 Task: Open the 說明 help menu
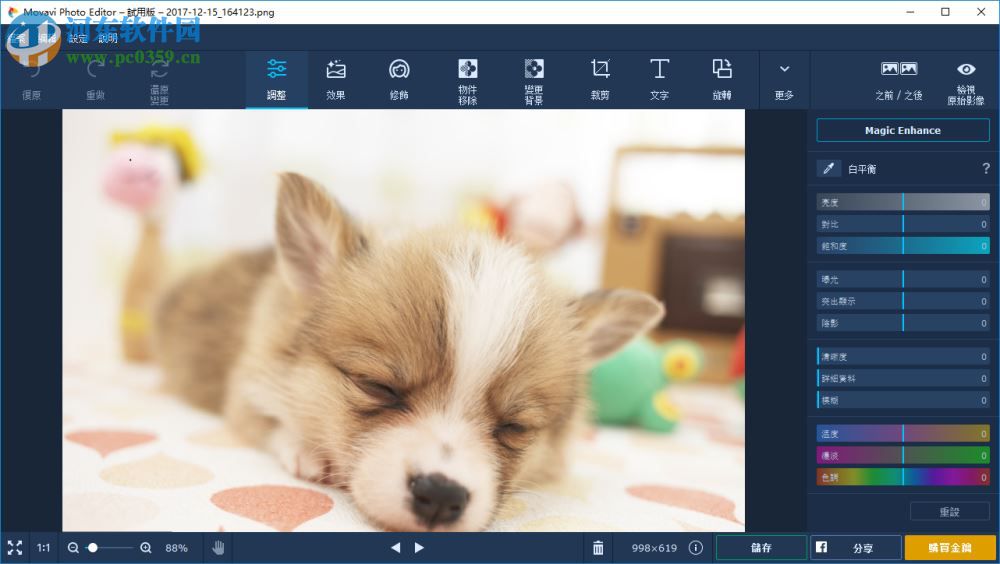(108, 38)
